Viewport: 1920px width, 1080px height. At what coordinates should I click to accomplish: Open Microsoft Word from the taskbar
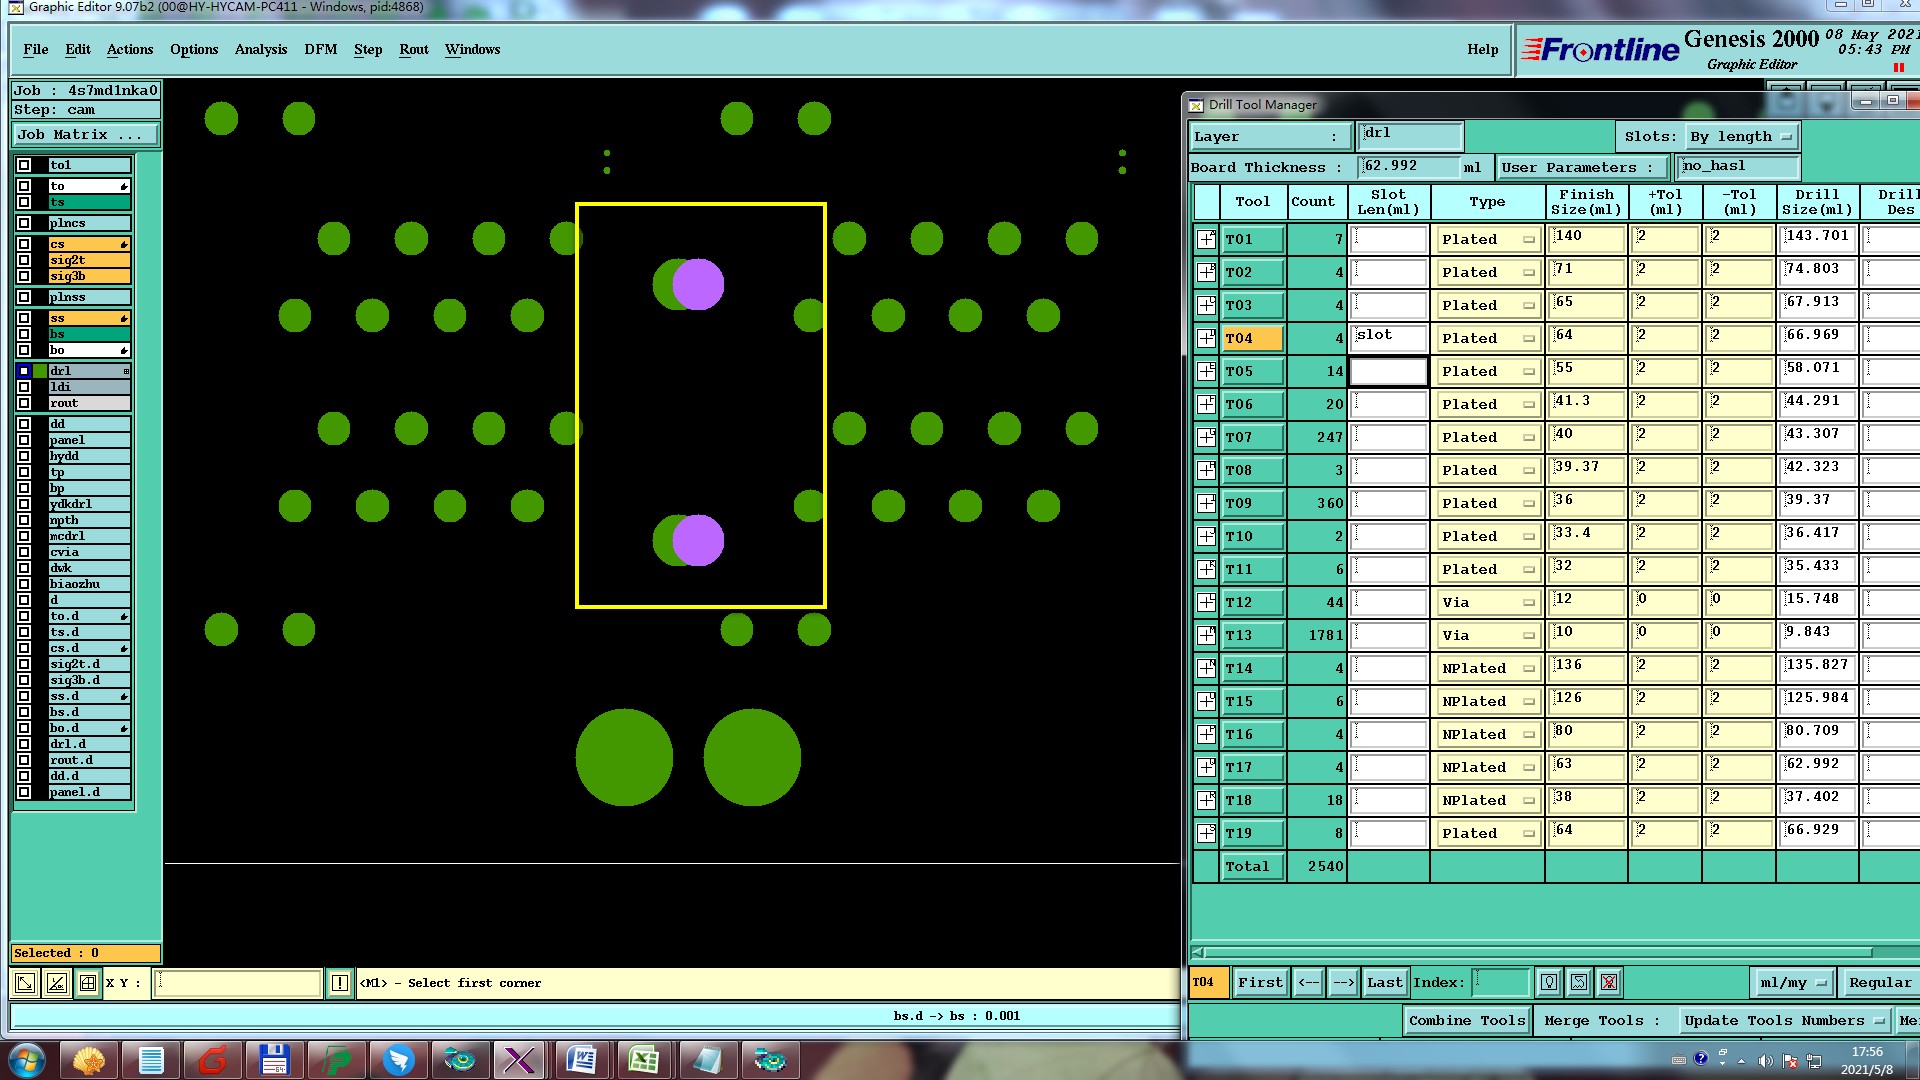(581, 1059)
